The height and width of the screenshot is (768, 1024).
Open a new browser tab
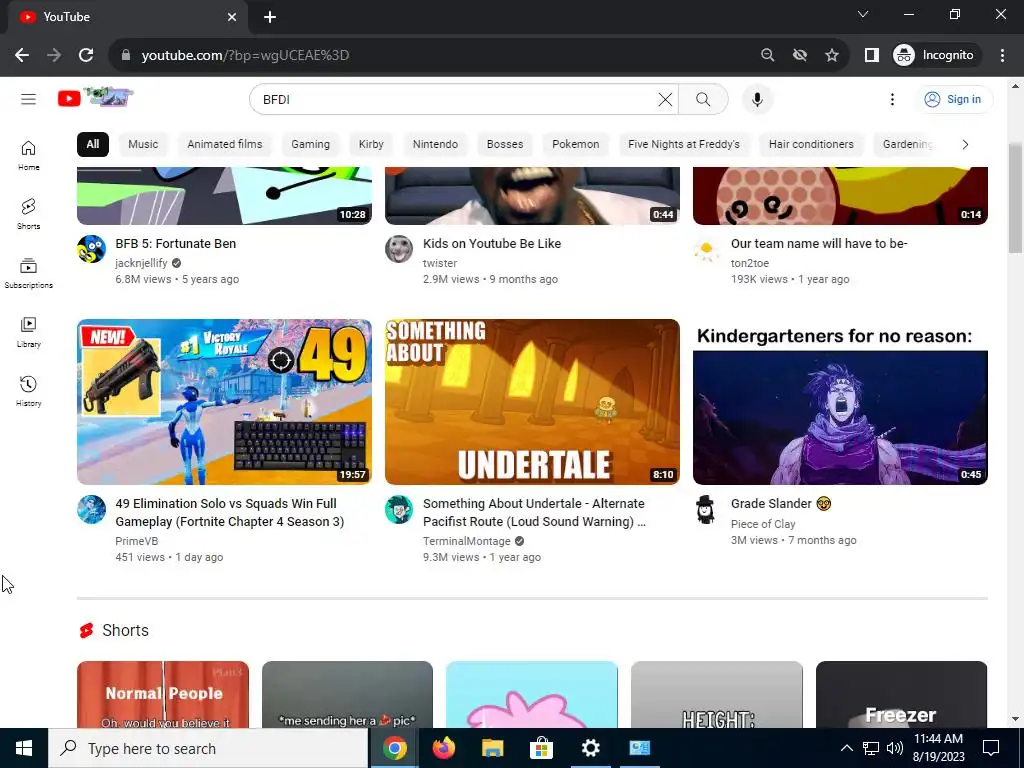point(270,17)
